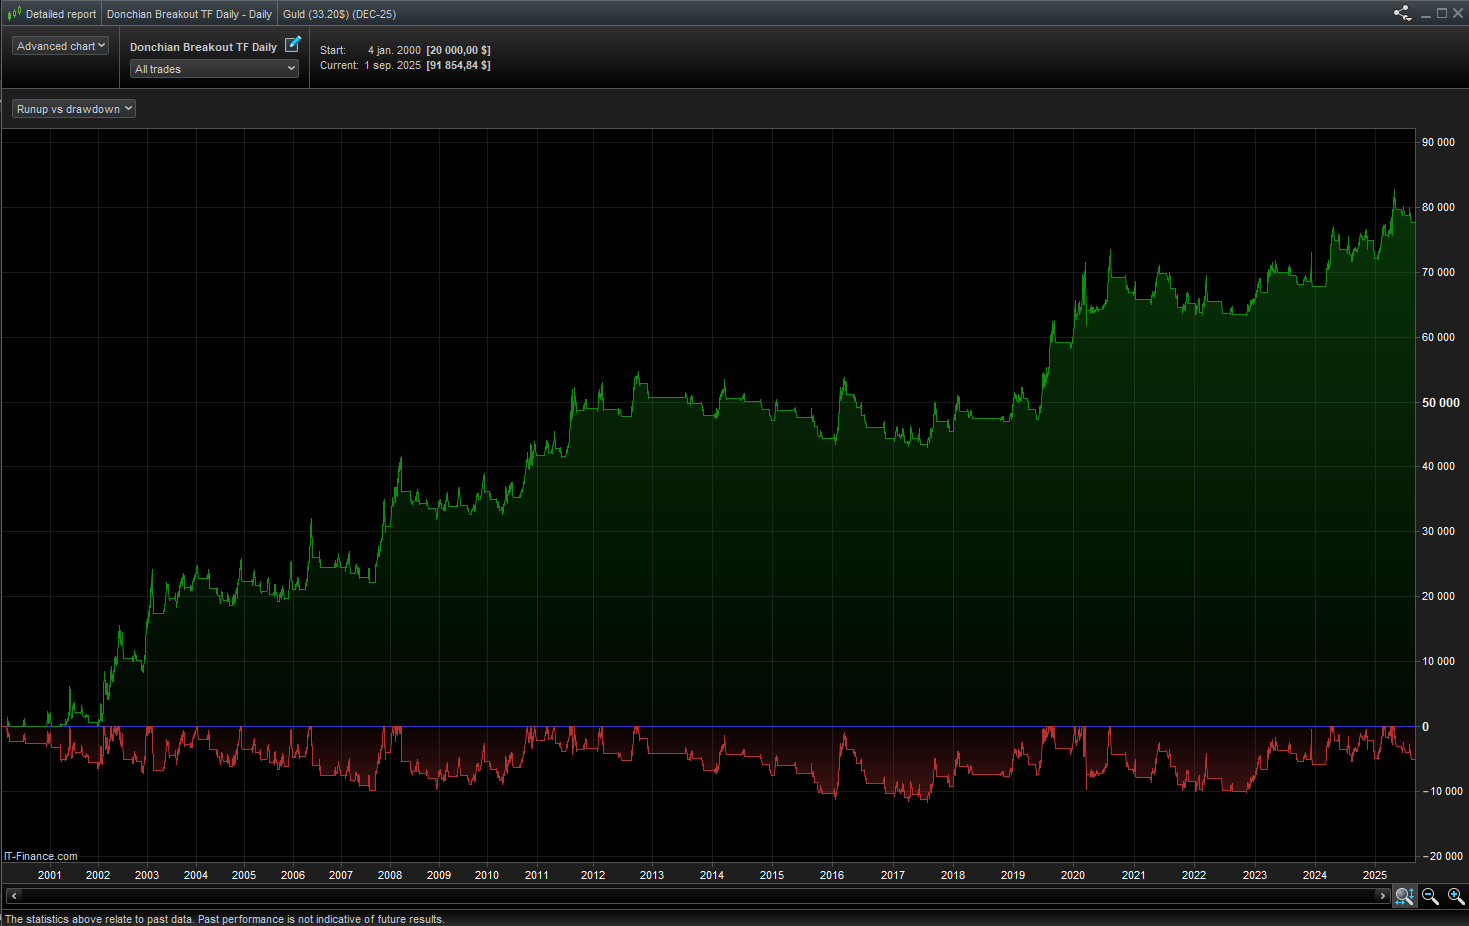
Task: Open the IT-Finance.com link
Action: click(41, 856)
